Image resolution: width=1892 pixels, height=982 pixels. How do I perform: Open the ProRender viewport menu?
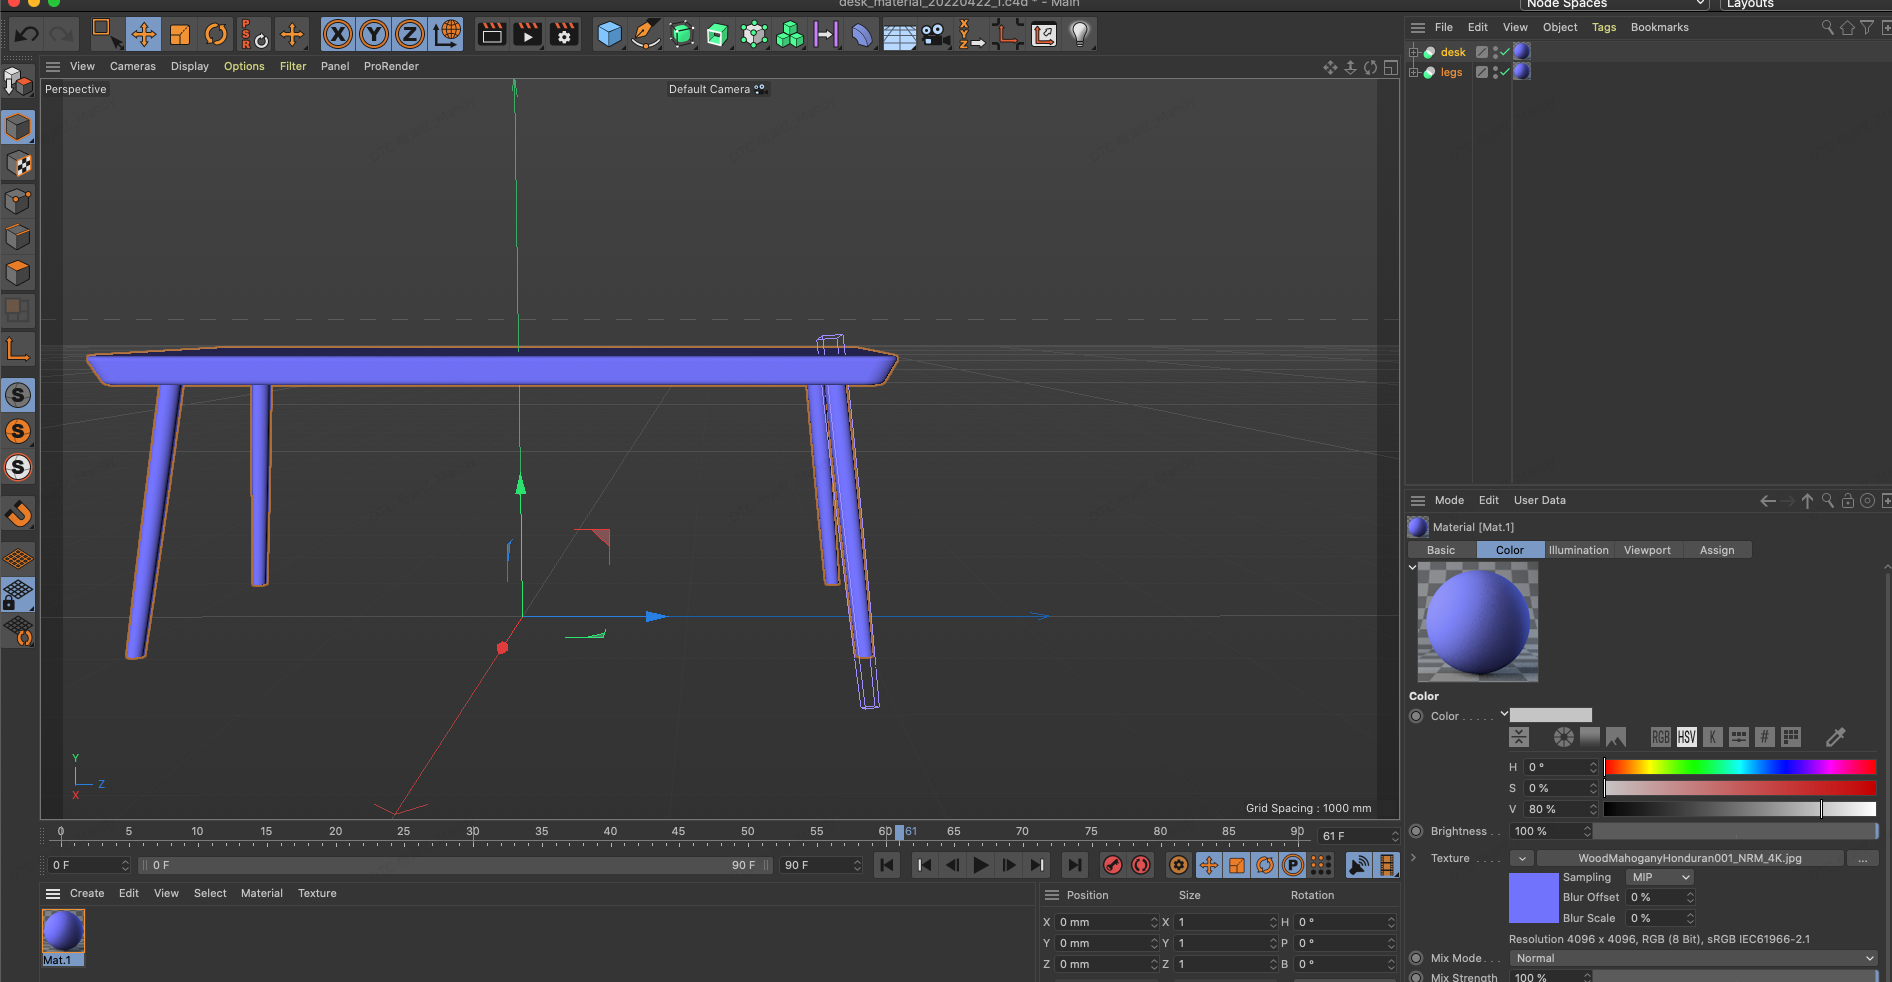point(391,66)
